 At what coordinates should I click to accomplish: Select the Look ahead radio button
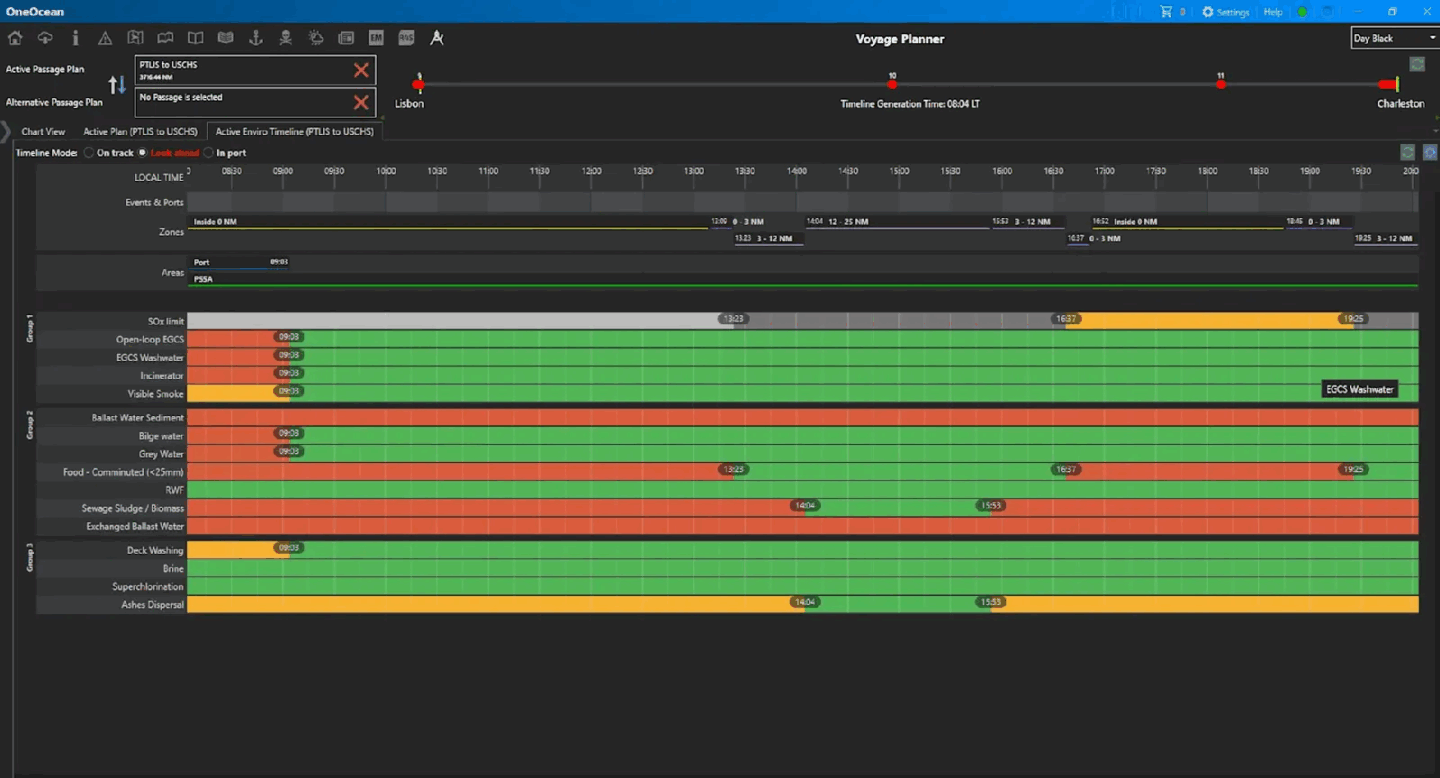(x=143, y=153)
